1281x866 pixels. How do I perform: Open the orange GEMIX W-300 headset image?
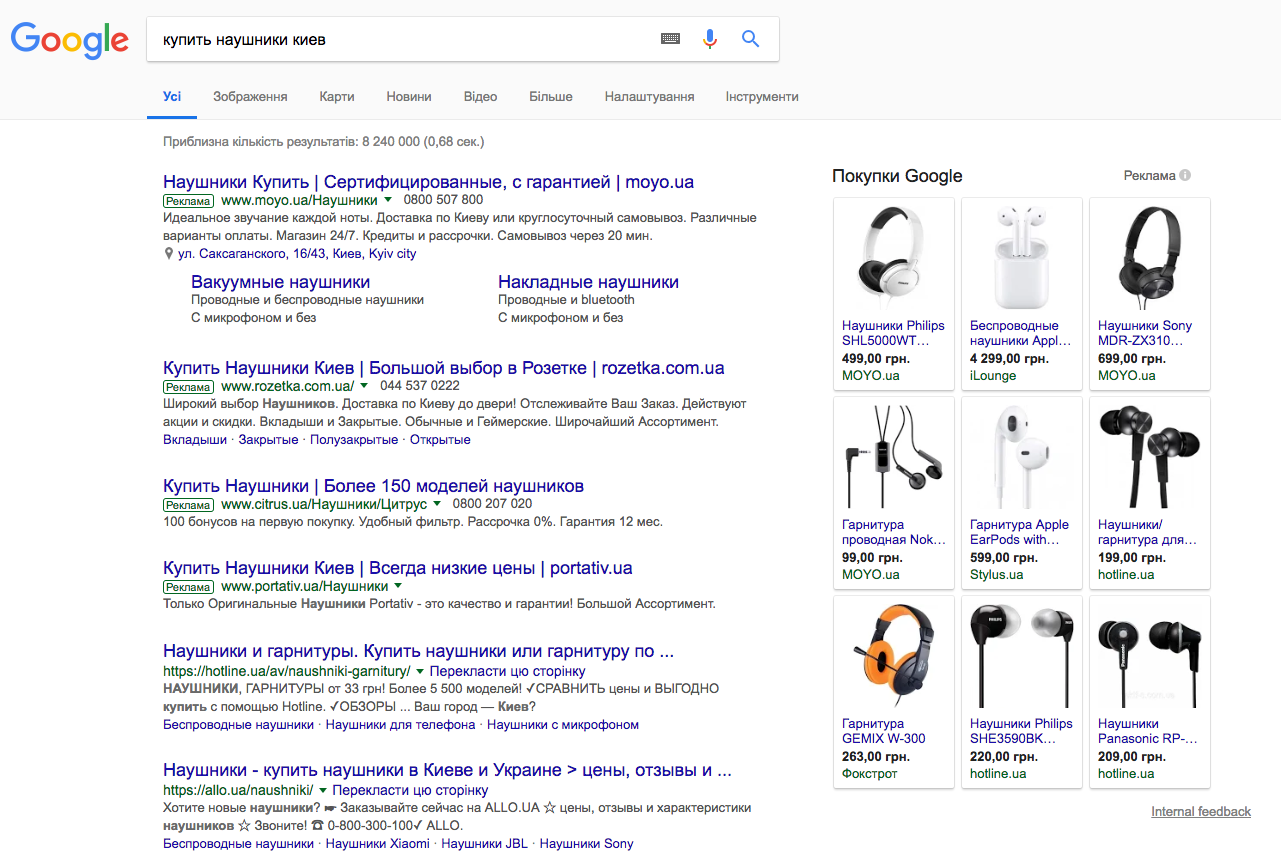pyautogui.click(x=893, y=655)
